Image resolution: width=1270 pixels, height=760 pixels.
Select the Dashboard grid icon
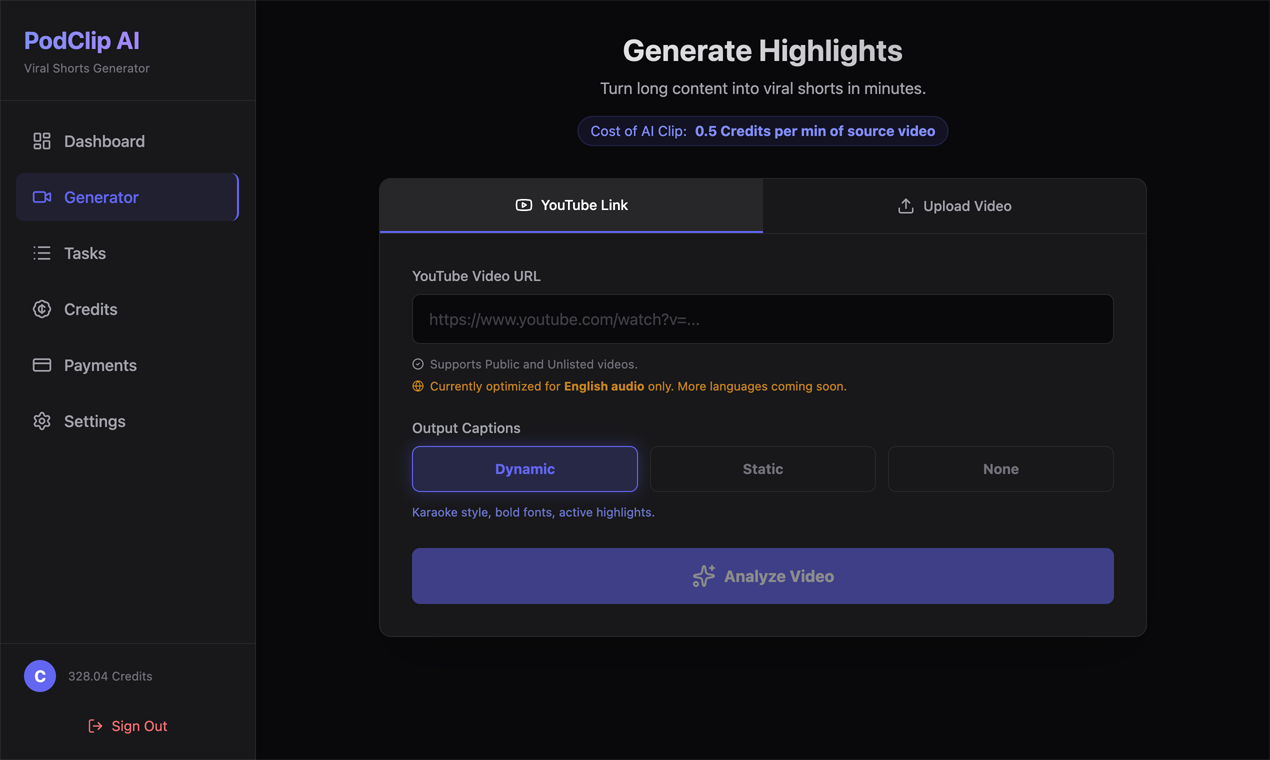pyautogui.click(x=41, y=141)
